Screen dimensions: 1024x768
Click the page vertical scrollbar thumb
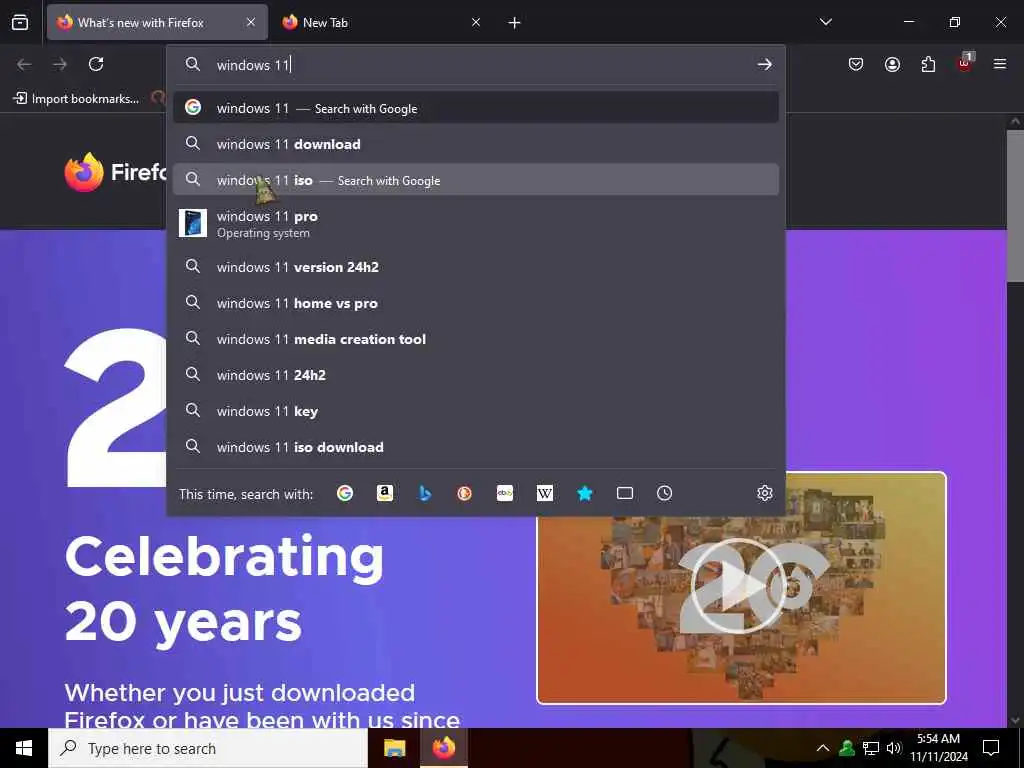1015,206
